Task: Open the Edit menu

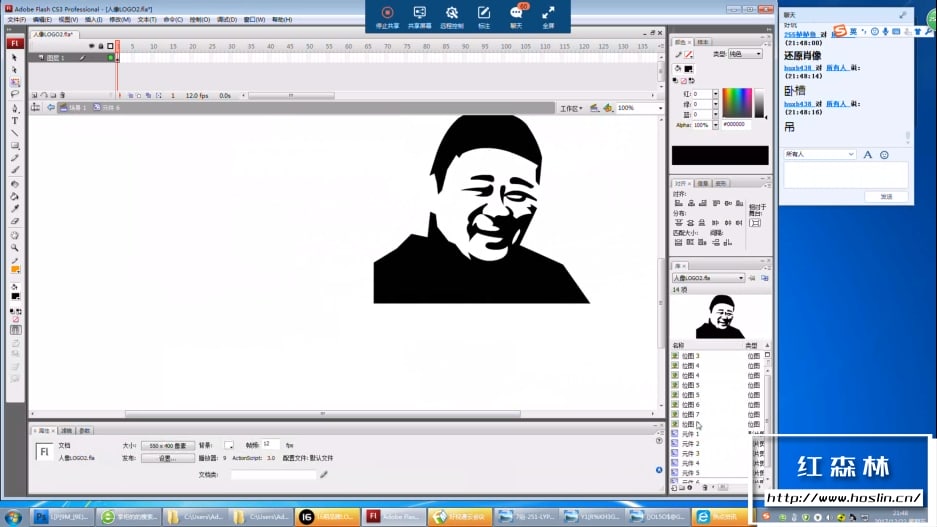Action: 42,20
